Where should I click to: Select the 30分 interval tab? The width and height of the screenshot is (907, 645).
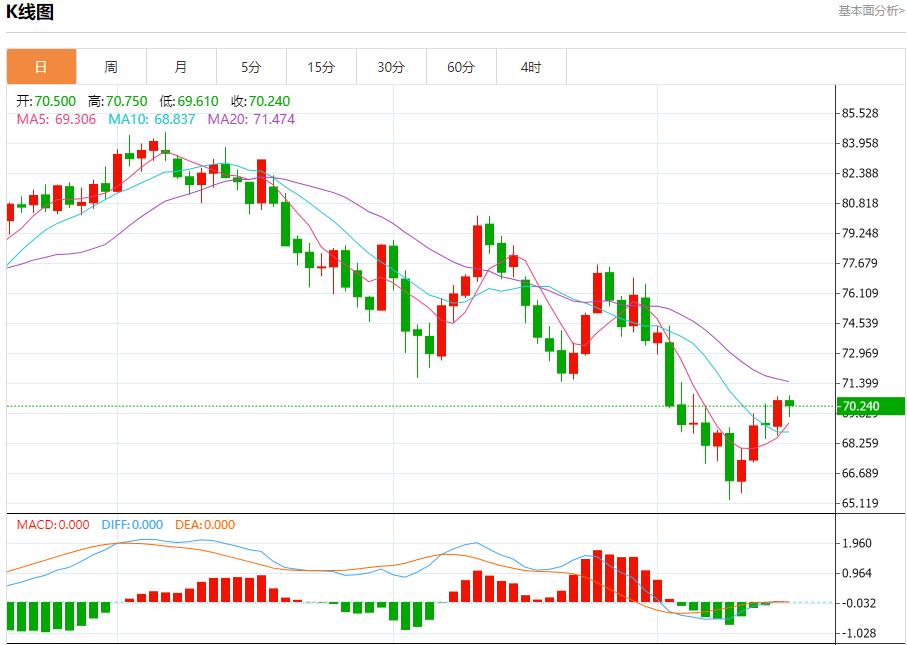[391, 67]
